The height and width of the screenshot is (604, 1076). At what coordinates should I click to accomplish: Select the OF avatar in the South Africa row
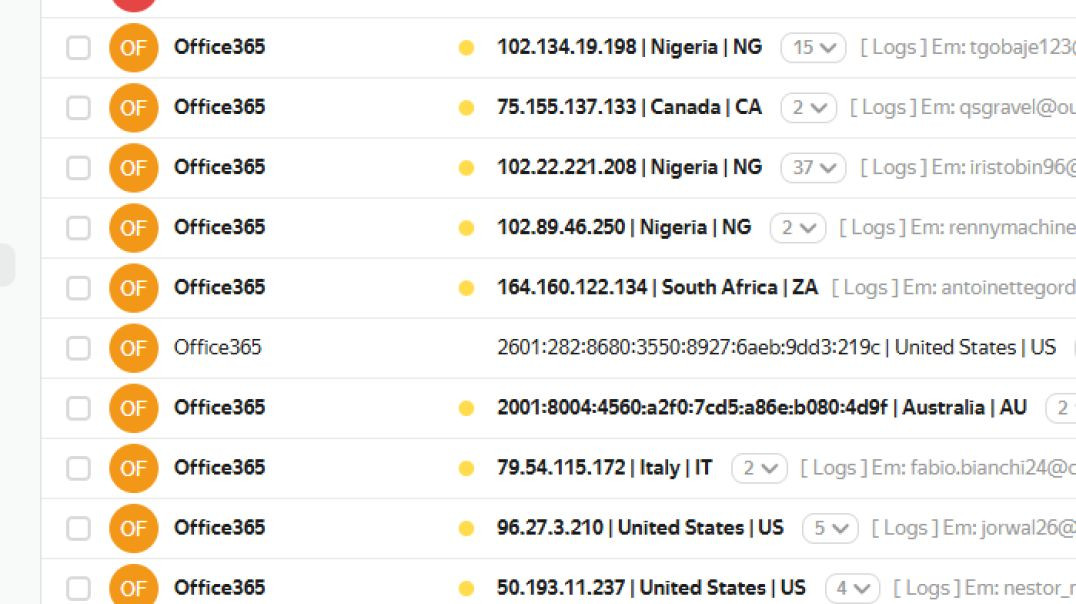tap(134, 288)
